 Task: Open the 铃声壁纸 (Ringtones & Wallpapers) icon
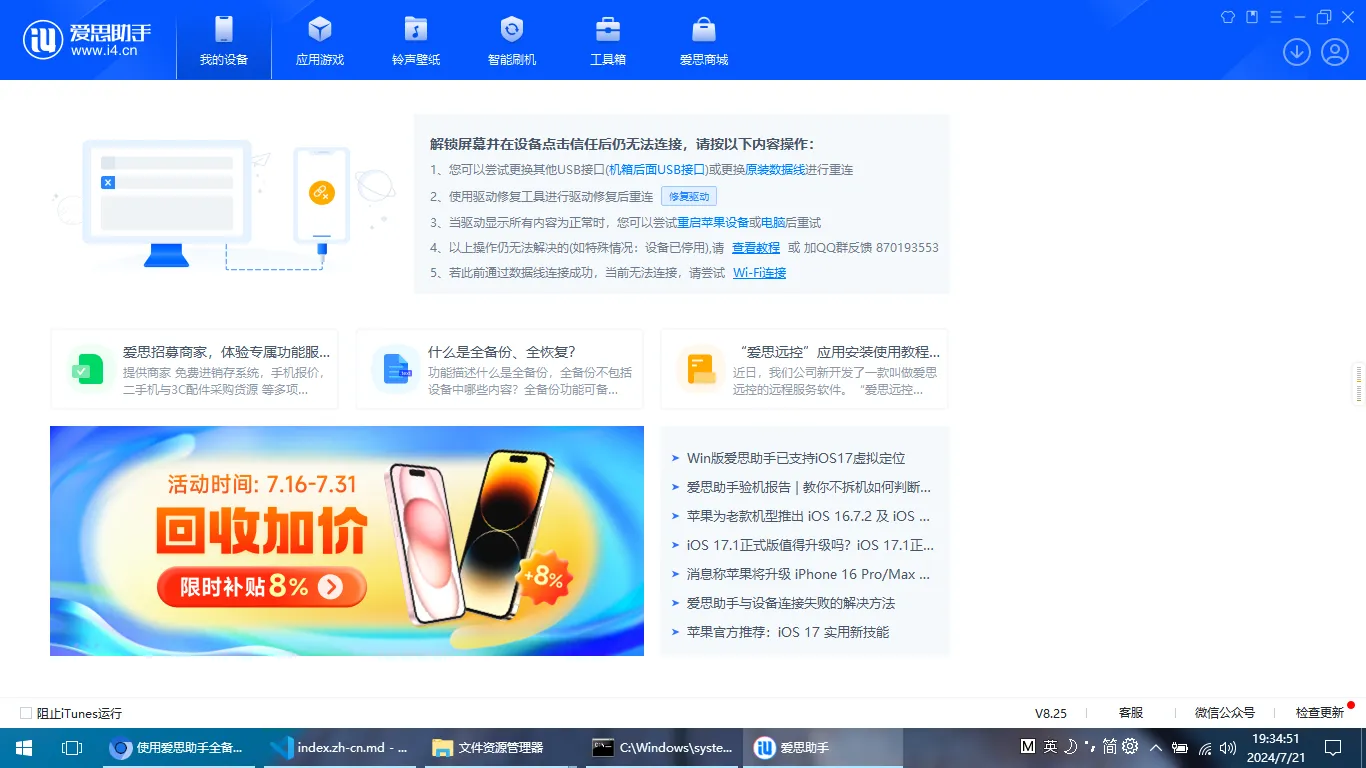(x=415, y=40)
